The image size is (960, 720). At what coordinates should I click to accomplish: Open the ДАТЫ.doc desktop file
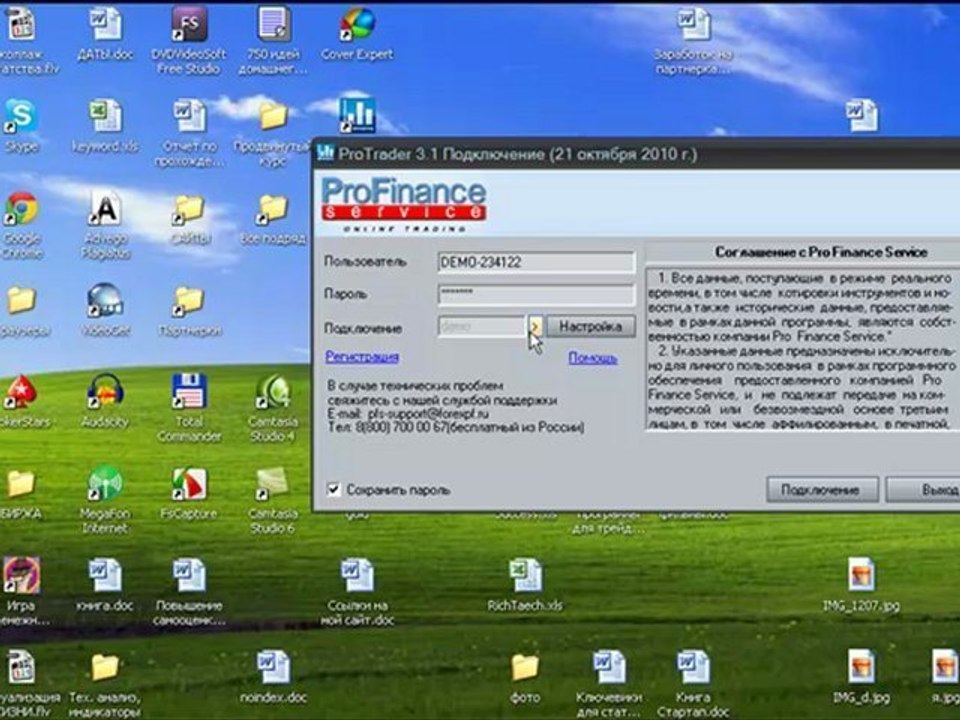[105, 26]
